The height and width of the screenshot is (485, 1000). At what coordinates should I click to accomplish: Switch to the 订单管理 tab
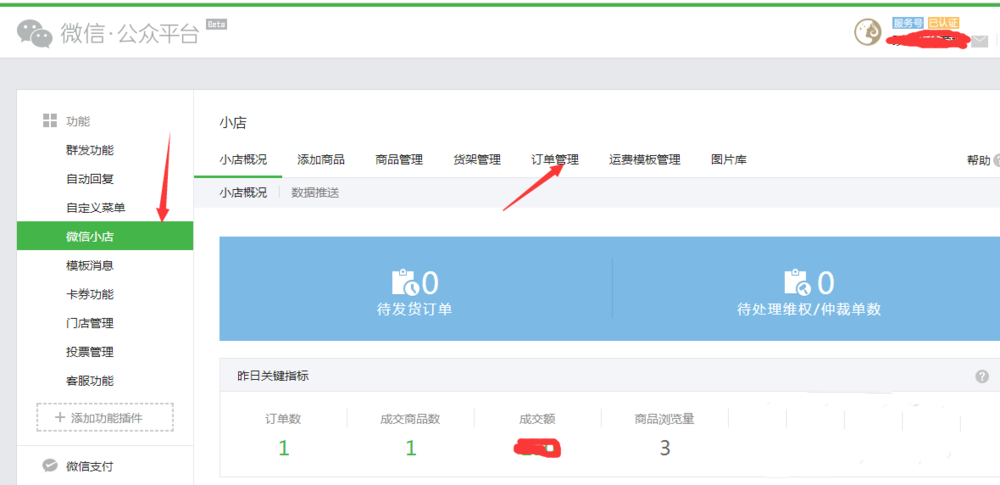555,160
